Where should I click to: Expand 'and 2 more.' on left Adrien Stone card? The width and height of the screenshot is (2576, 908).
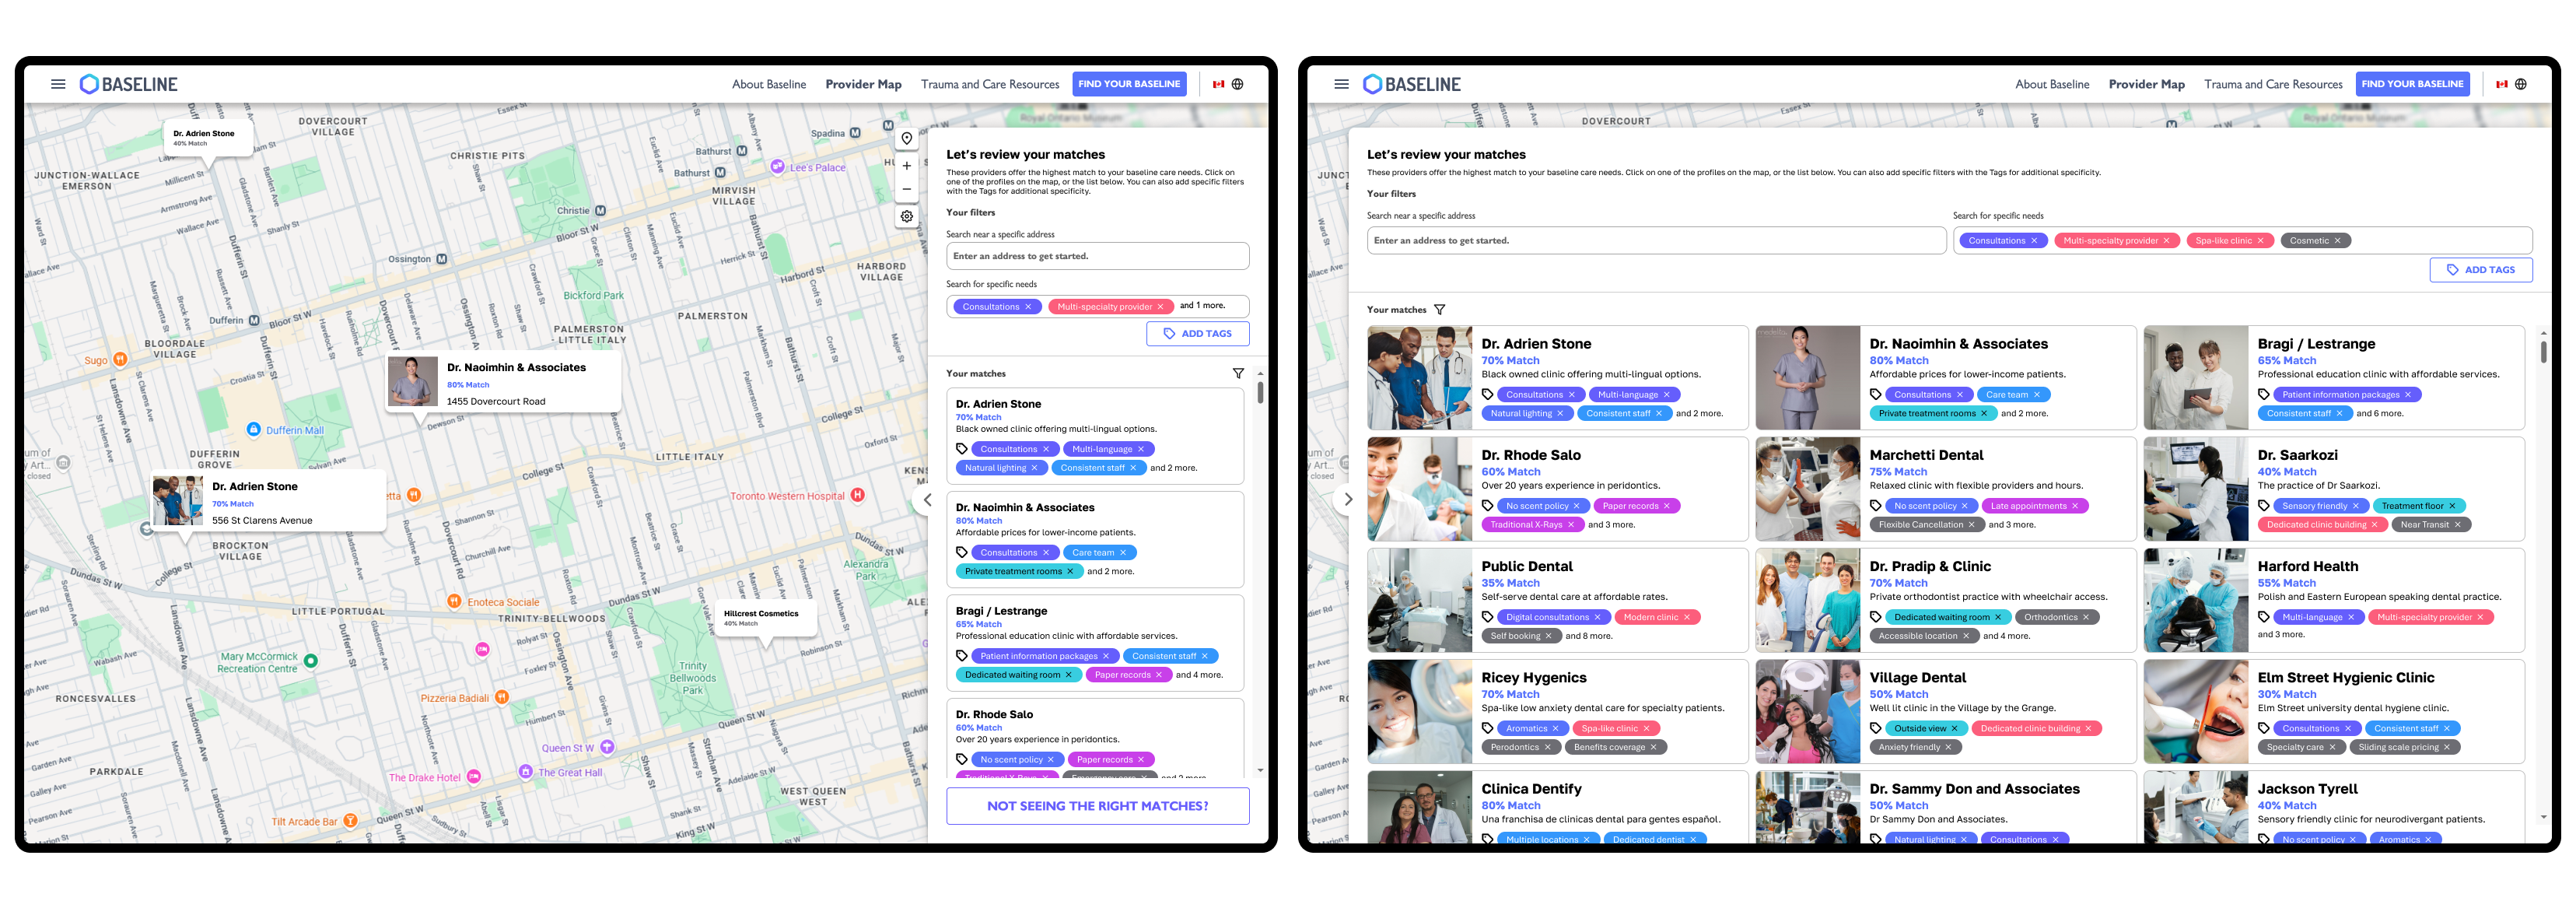coord(1173,468)
